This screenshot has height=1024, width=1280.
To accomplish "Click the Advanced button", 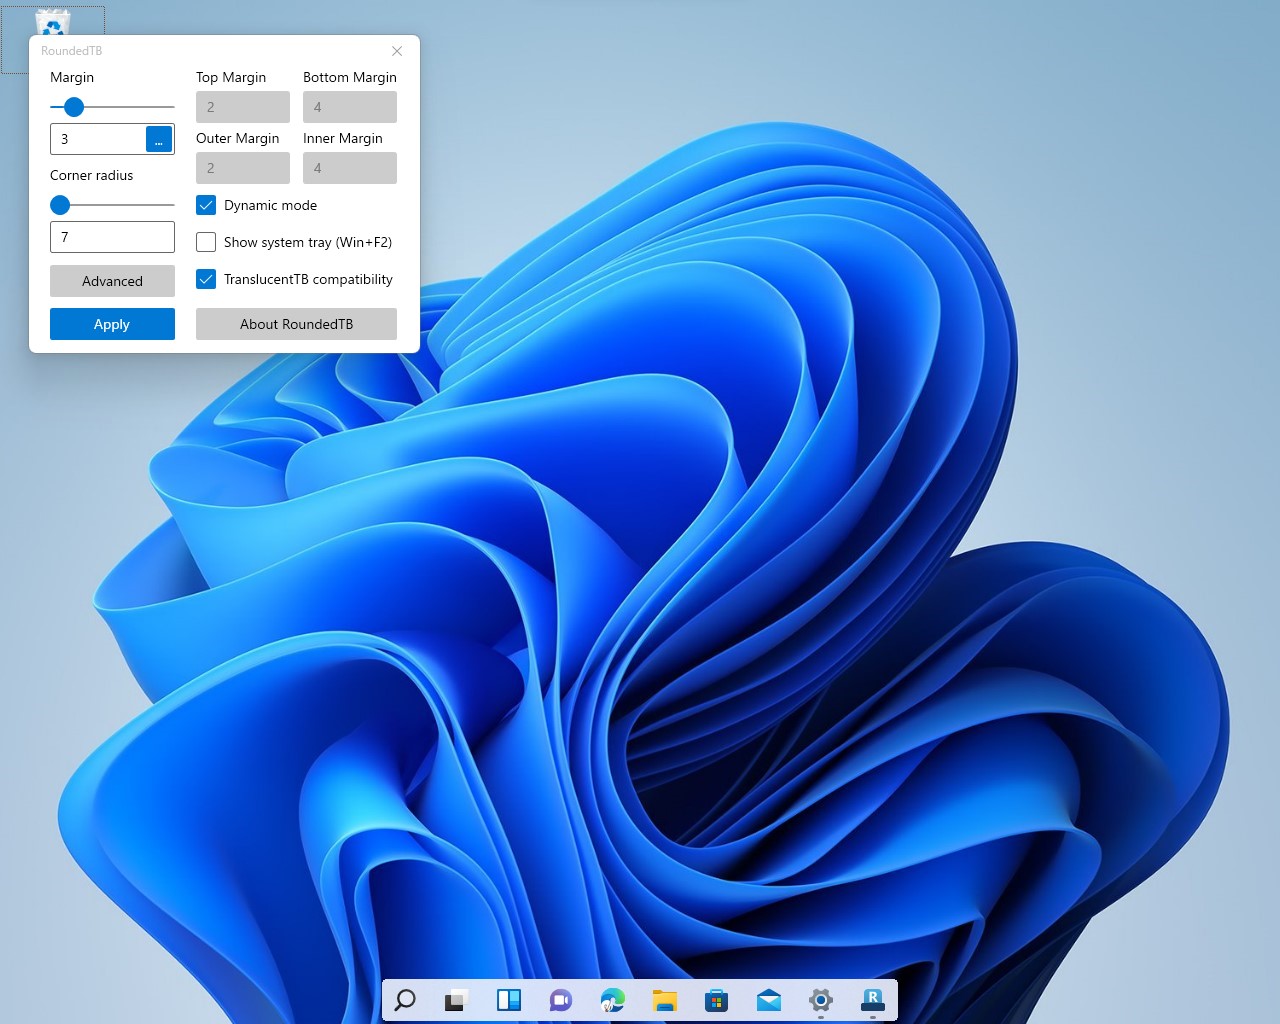I will point(112,281).
